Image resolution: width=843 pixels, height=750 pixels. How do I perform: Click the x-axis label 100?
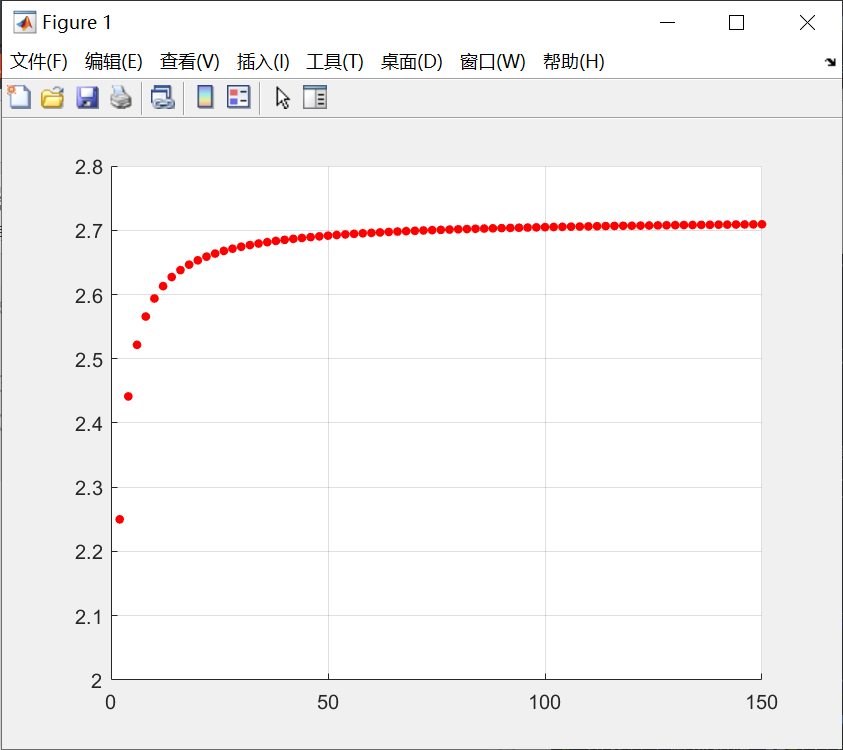545,702
